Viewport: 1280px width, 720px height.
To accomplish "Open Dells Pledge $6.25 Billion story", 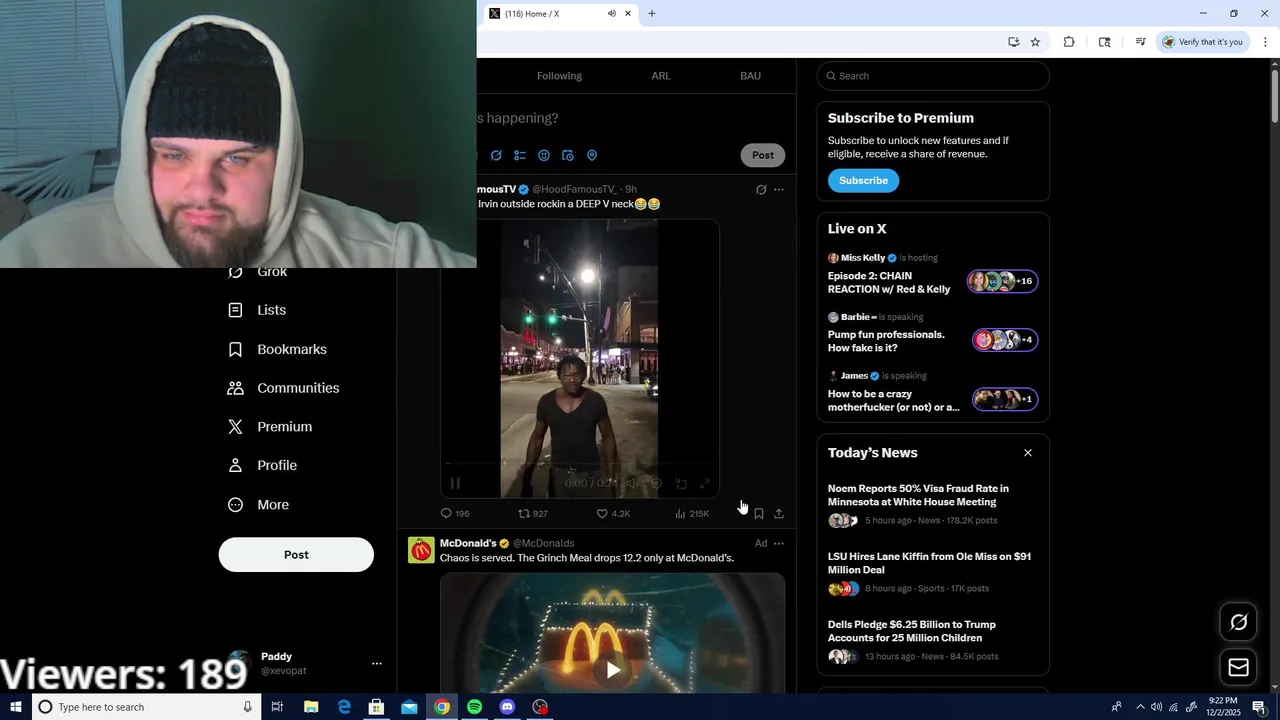I will (x=932, y=641).
